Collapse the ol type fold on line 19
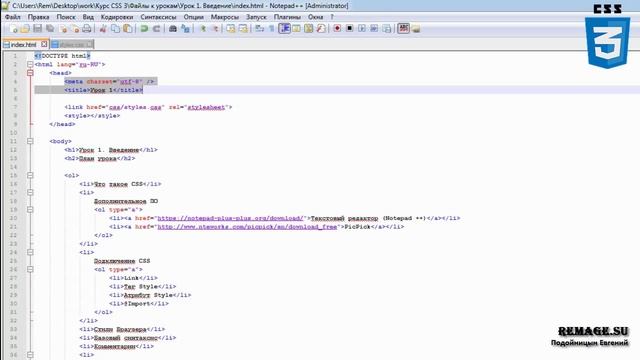 click(x=30, y=210)
